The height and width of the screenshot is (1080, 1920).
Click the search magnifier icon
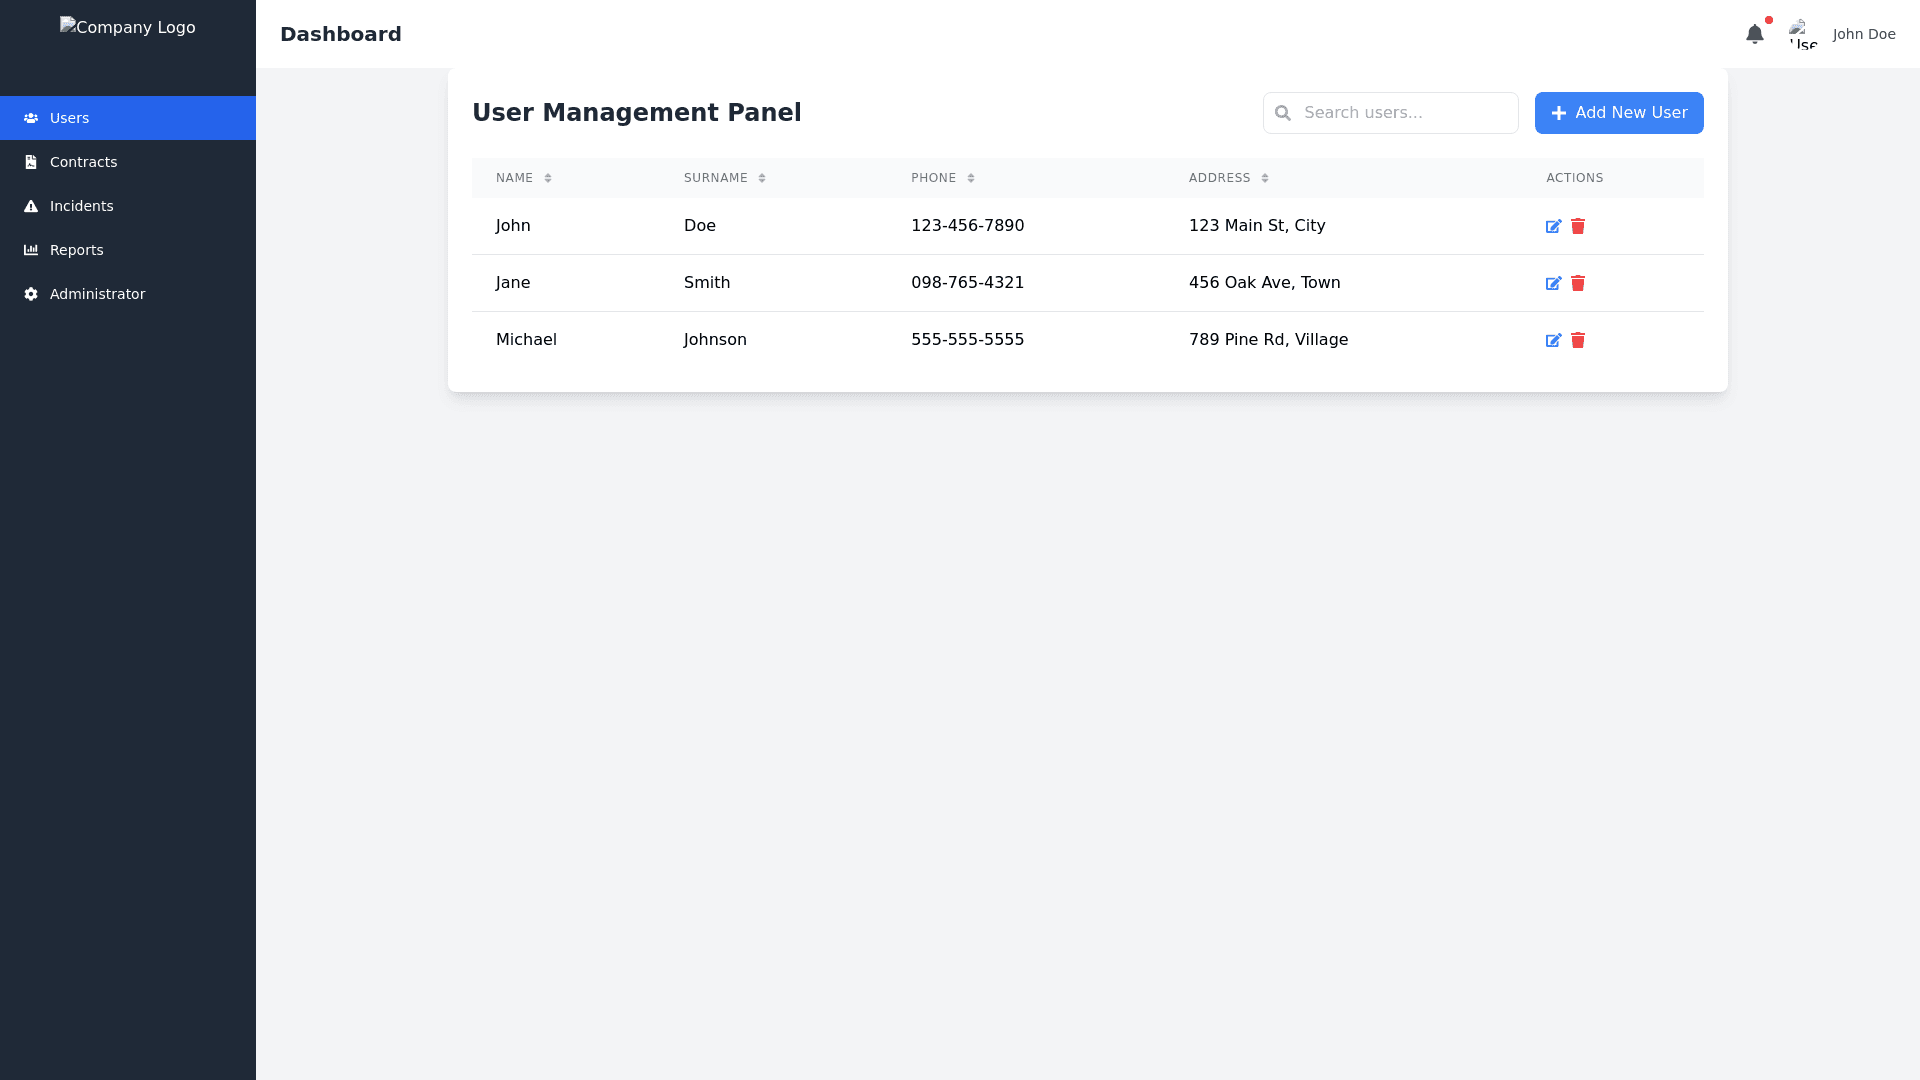(x=1283, y=113)
